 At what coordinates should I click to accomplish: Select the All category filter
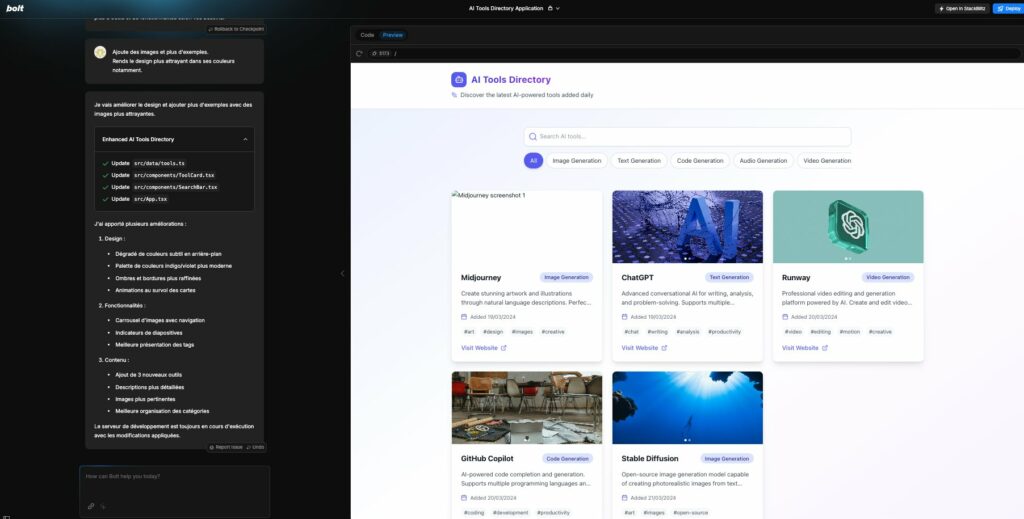533,160
